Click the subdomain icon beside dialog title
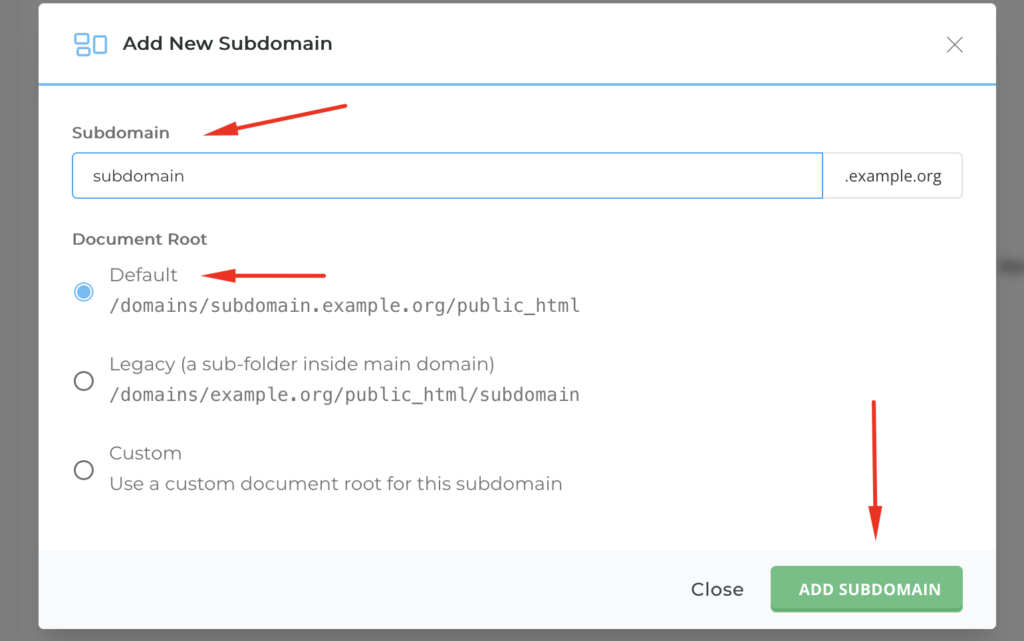 coord(91,44)
